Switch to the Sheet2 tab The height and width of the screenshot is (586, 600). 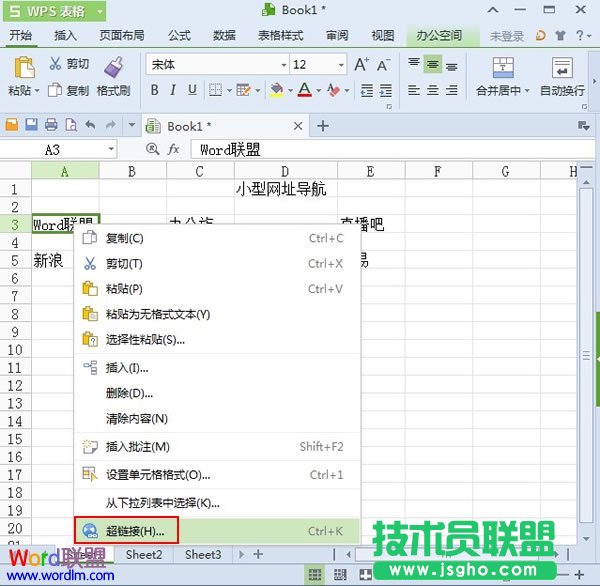click(x=144, y=554)
